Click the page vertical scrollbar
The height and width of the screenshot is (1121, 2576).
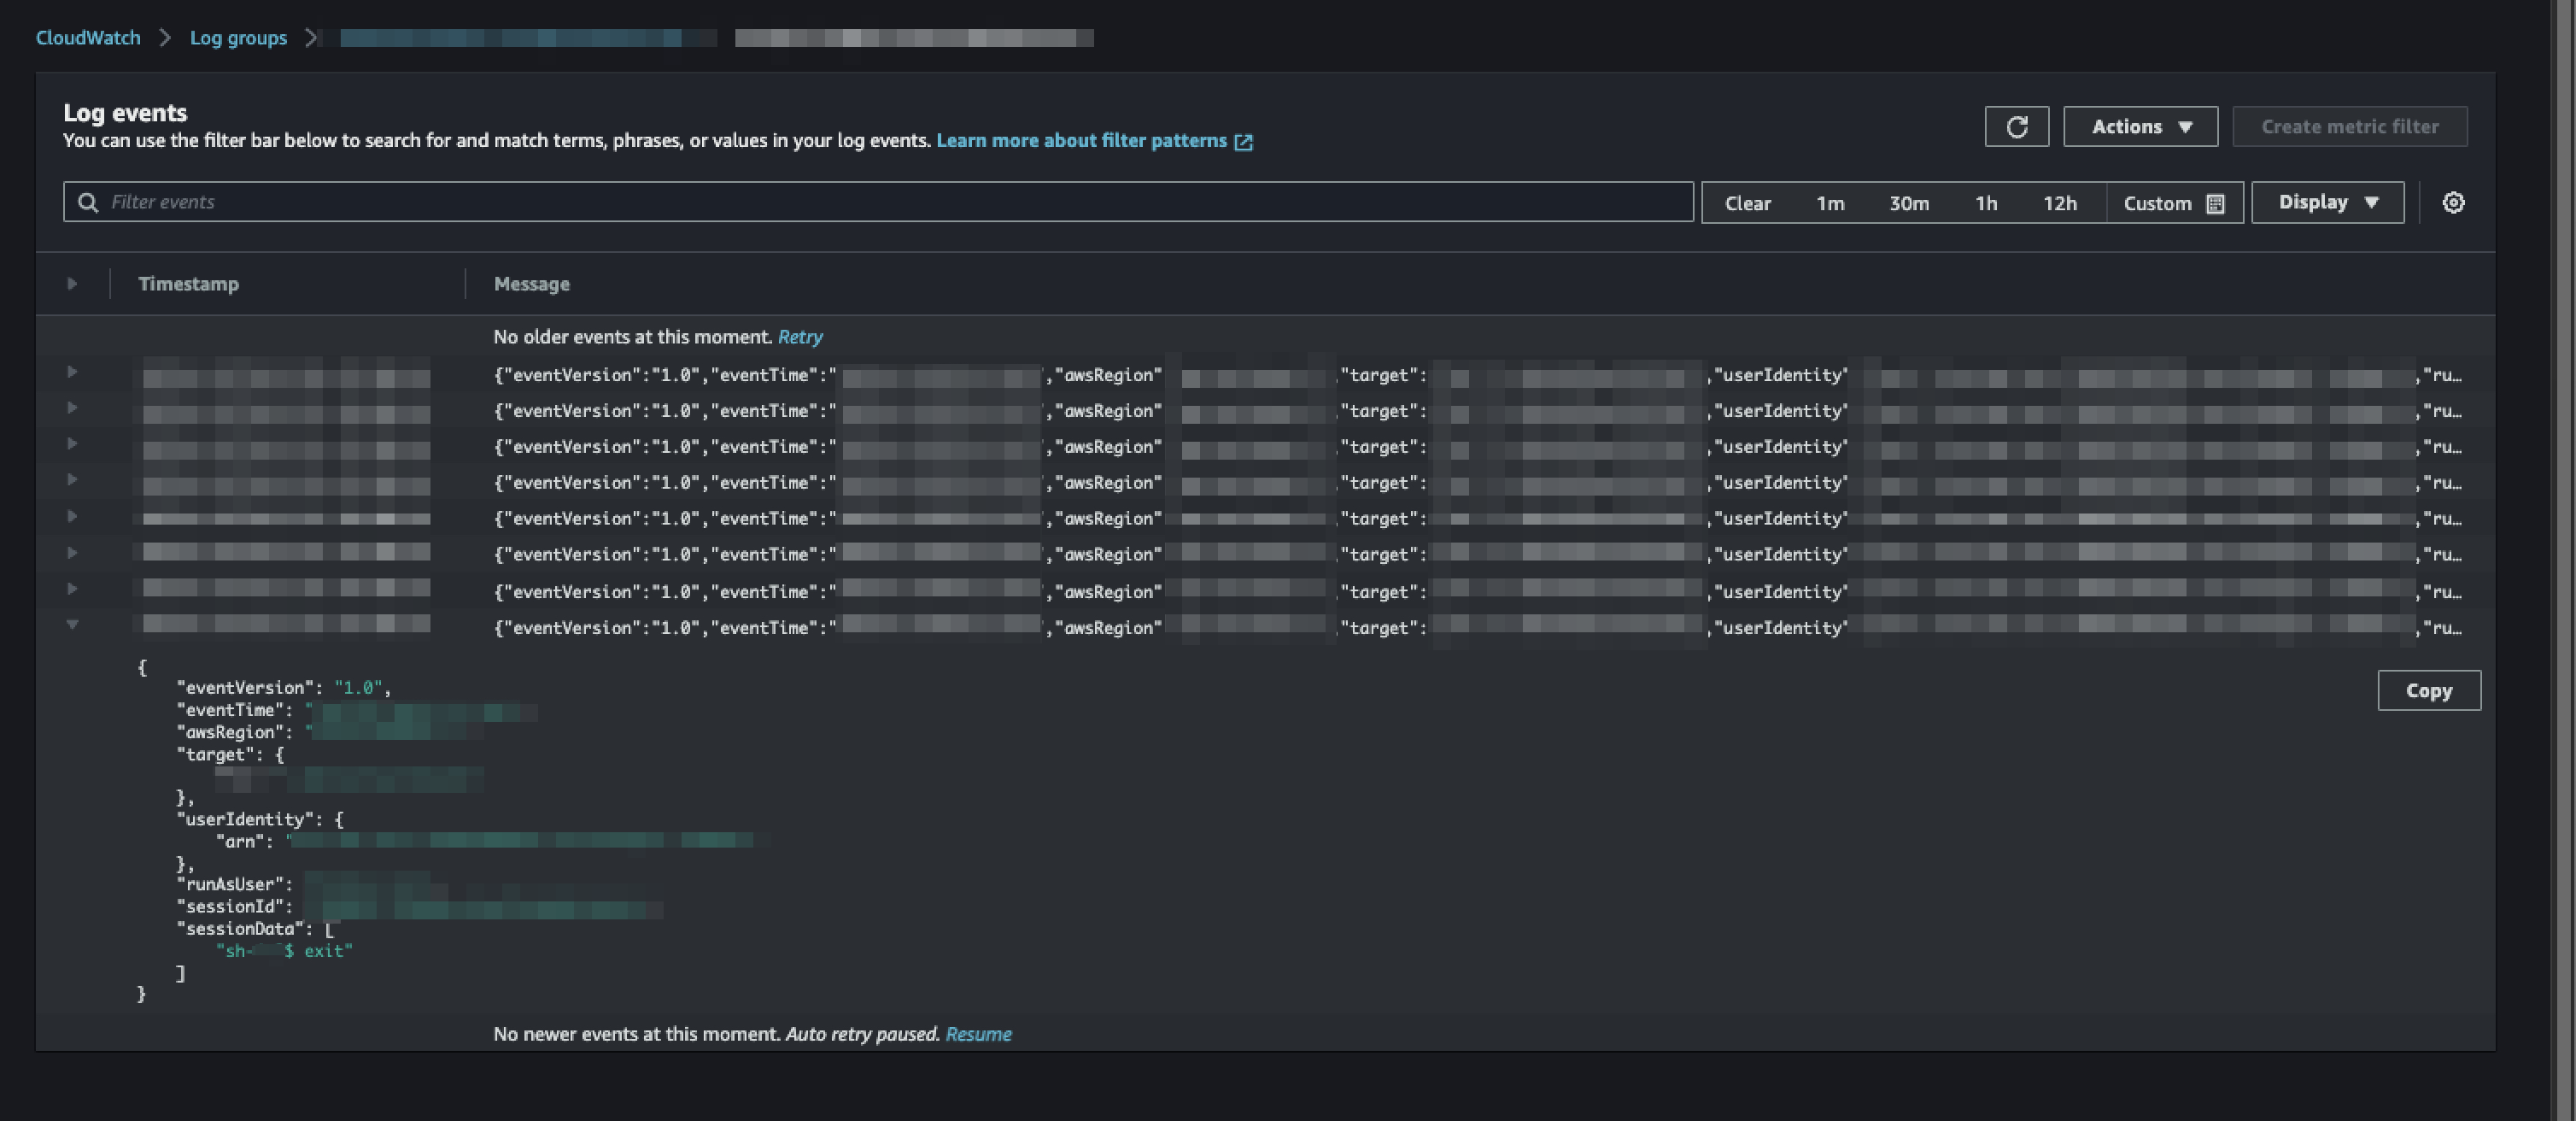point(2565,560)
